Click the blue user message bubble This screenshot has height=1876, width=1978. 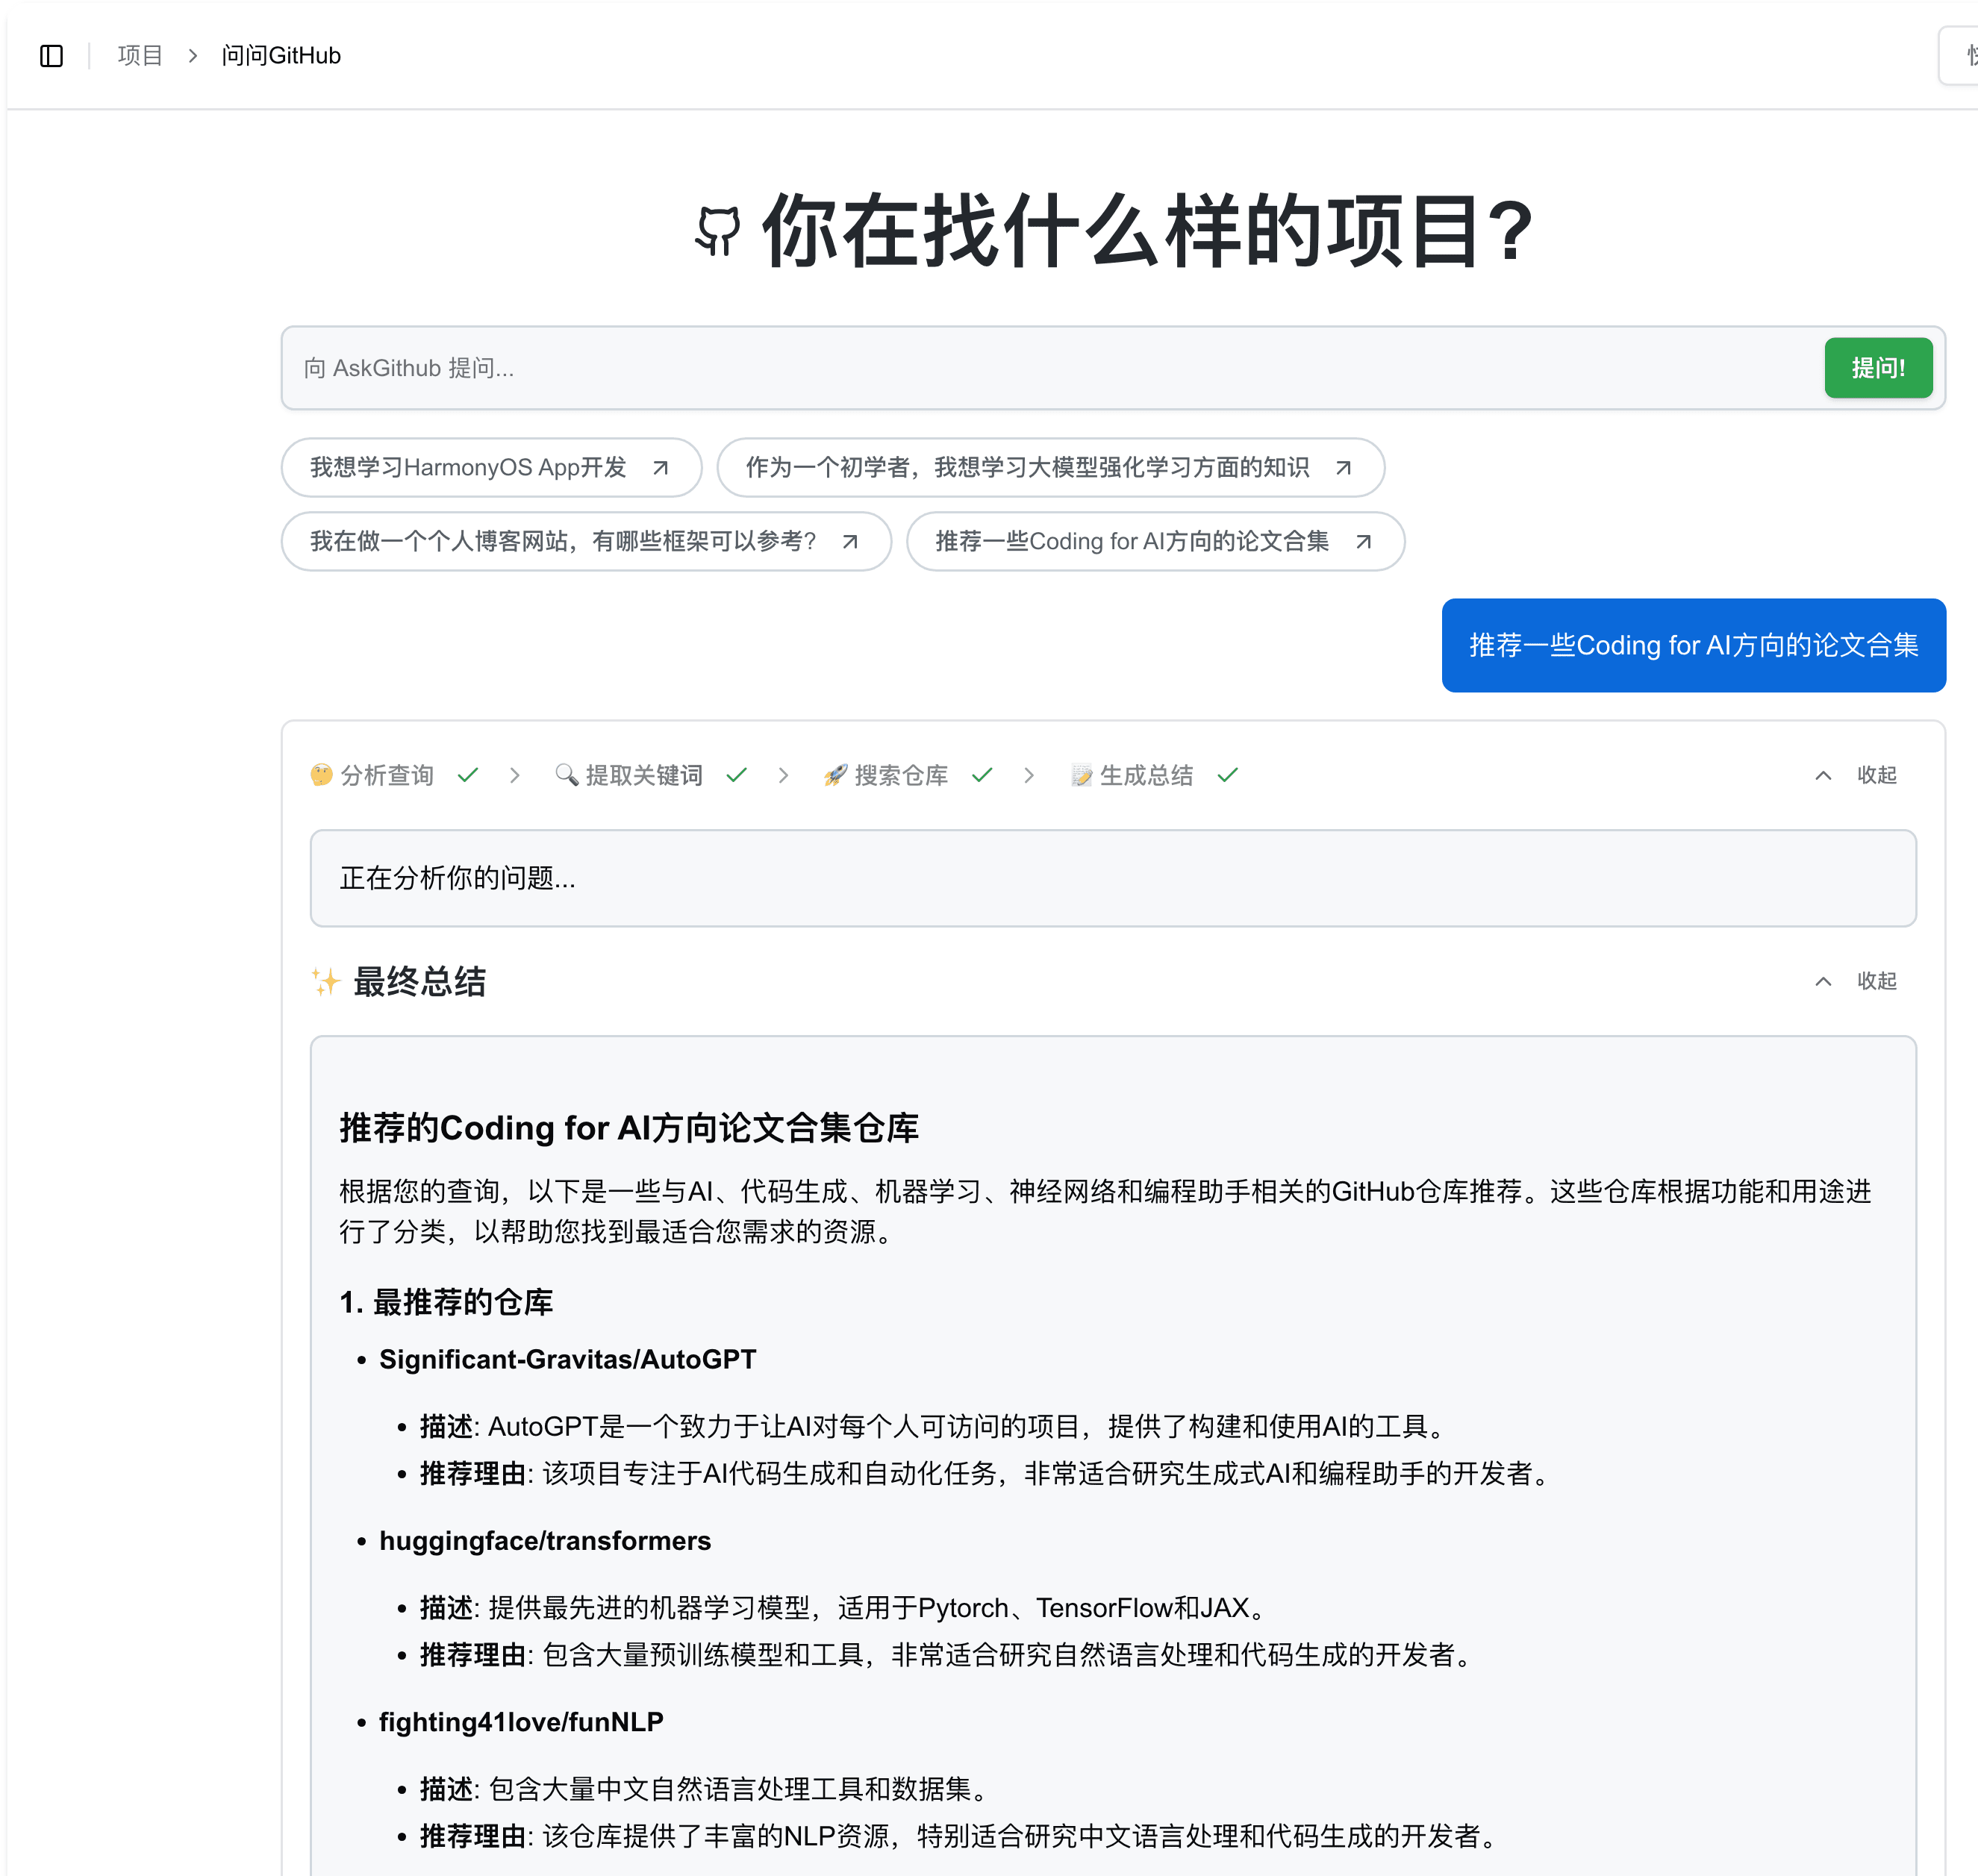[1693, 645]
